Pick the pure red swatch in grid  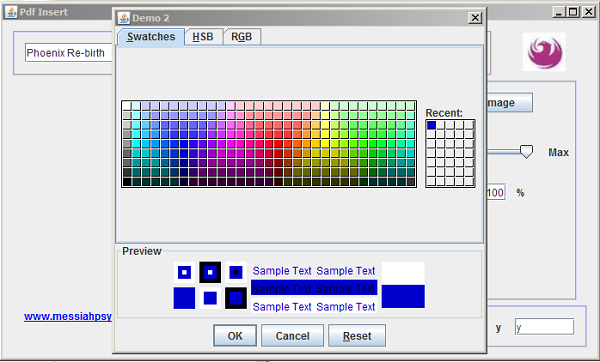[278, 144]
